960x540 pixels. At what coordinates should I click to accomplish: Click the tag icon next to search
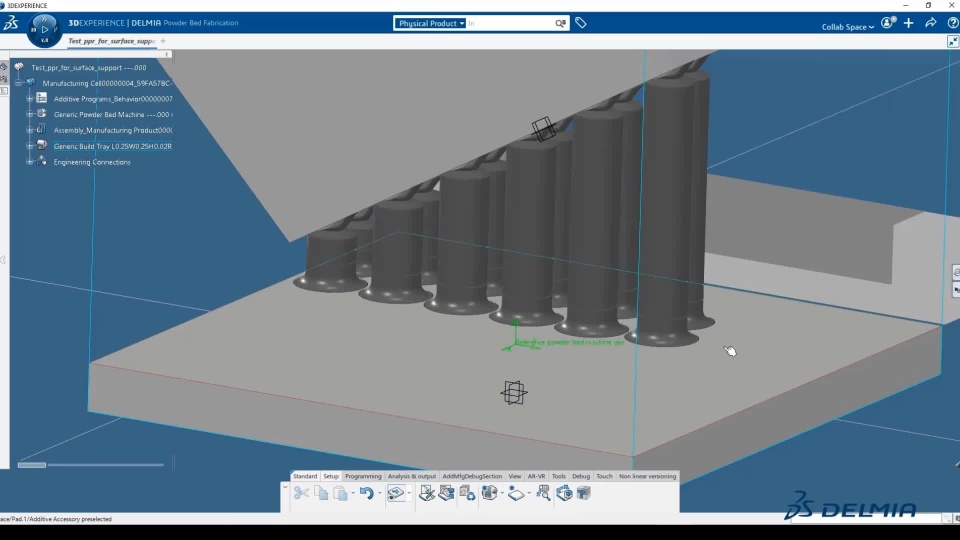(580, 23)
